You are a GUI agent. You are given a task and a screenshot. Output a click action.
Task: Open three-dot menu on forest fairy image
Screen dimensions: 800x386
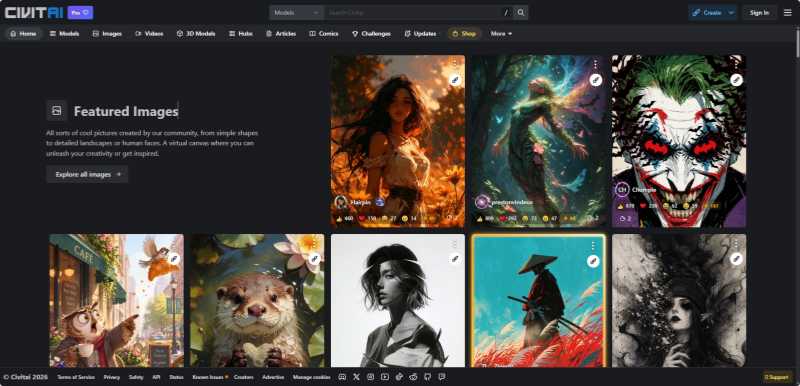595,64
